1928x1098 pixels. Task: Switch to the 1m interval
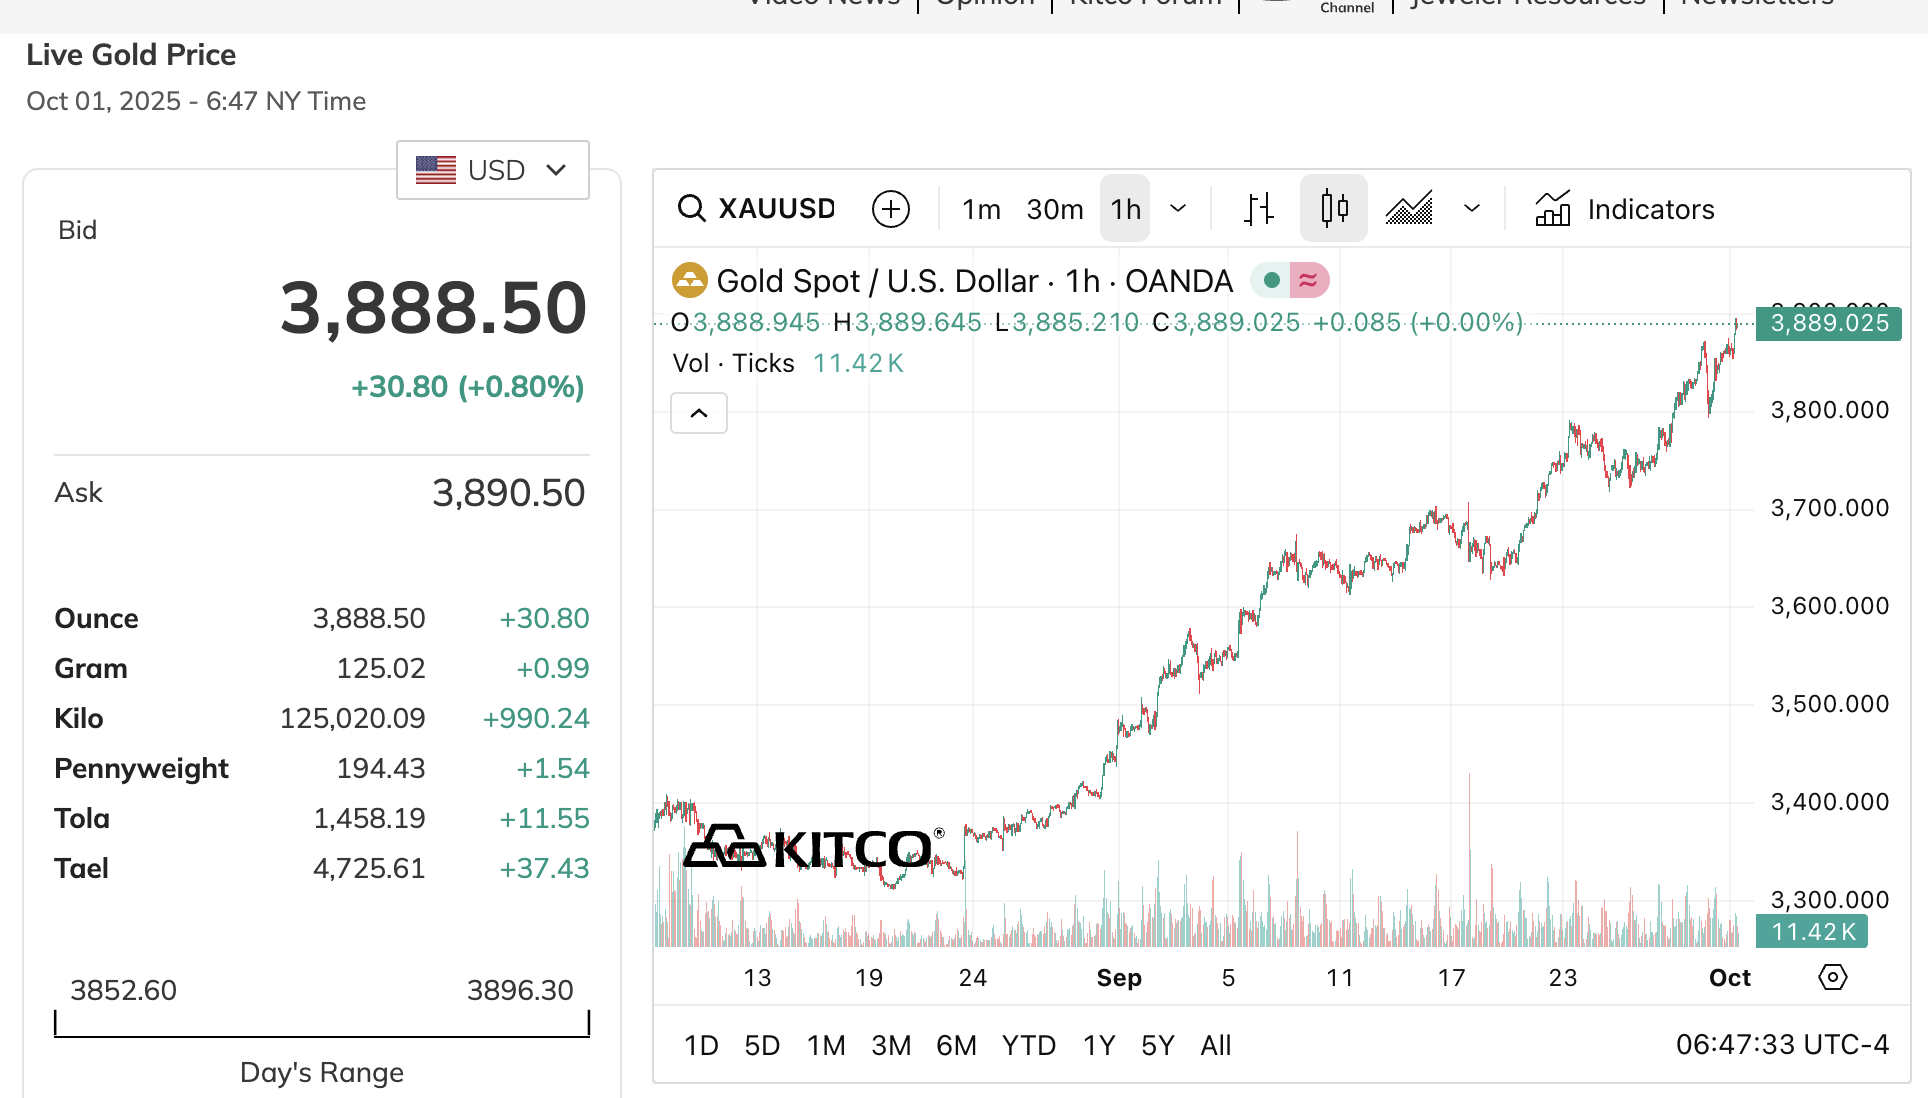click(x=981, y=209)
